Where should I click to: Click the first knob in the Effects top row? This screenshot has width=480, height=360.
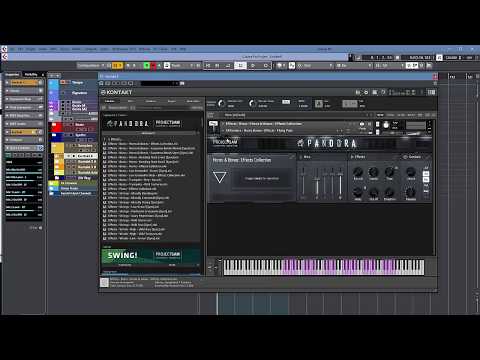358,172
